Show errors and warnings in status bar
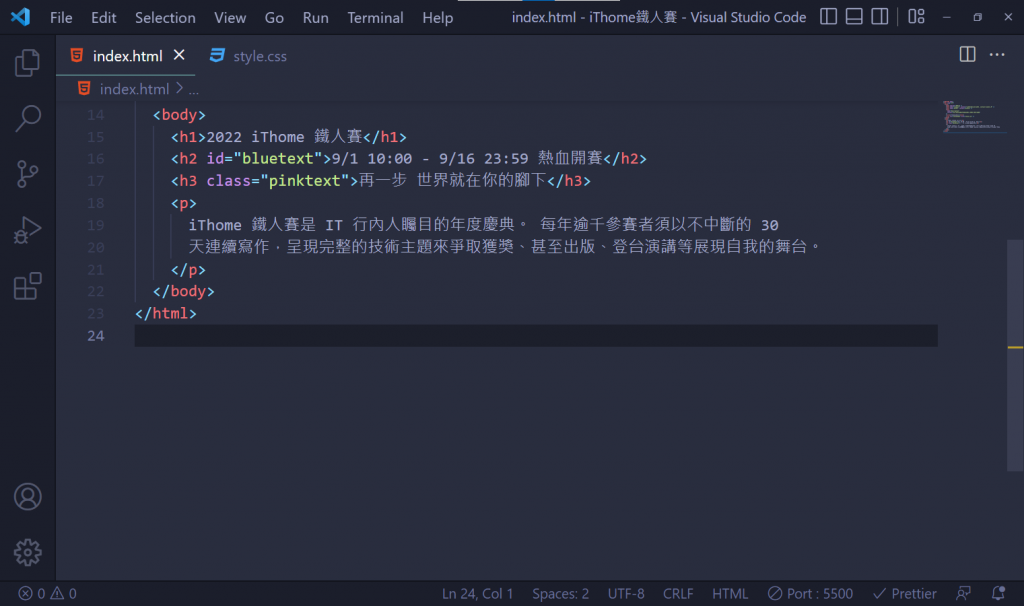Image resolution: width=1024 pixels, height=606 pixels. [47, 594]
